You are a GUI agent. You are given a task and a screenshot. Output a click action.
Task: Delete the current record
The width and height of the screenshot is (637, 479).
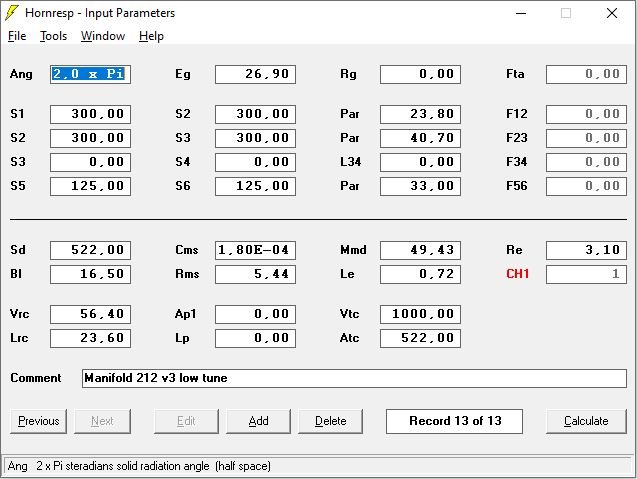point(331,421)
